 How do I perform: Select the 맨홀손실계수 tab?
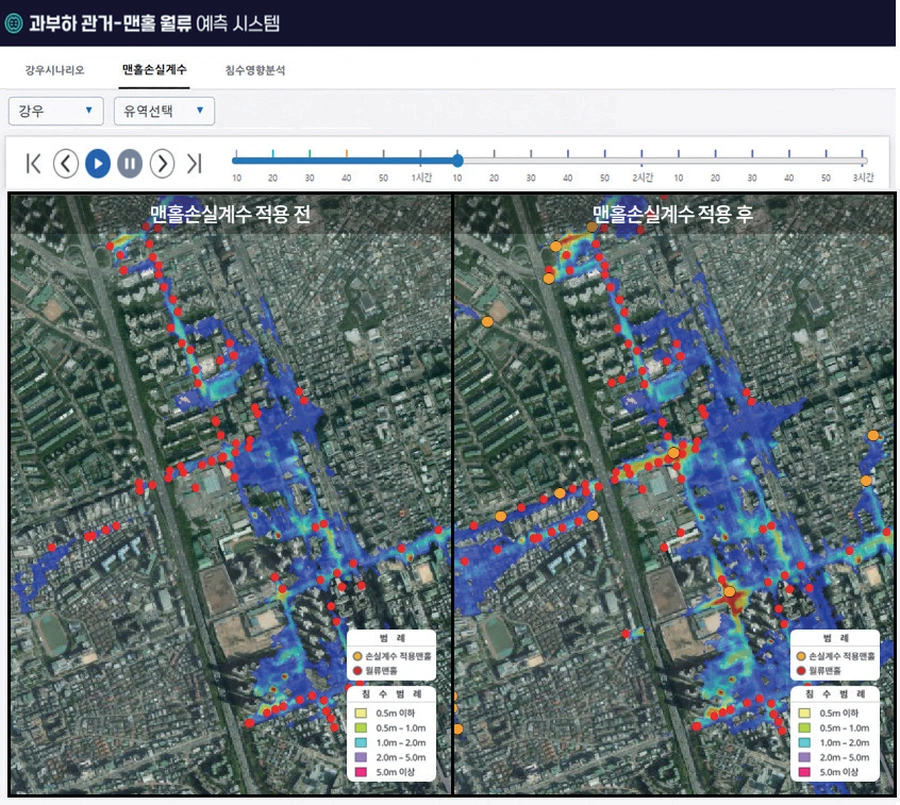(x=154, y=69)
